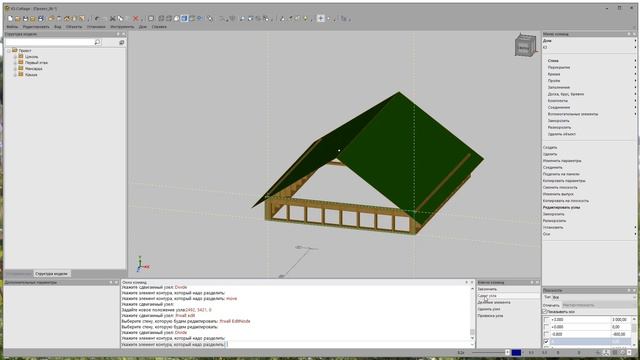Open the Дом submenu arrow in right panel
The image size is (640, 360).
[635, 41]
